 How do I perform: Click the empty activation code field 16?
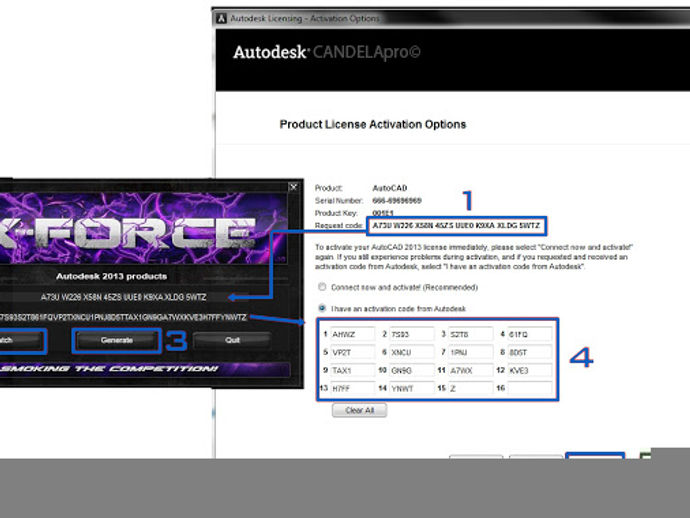(529, 389)
